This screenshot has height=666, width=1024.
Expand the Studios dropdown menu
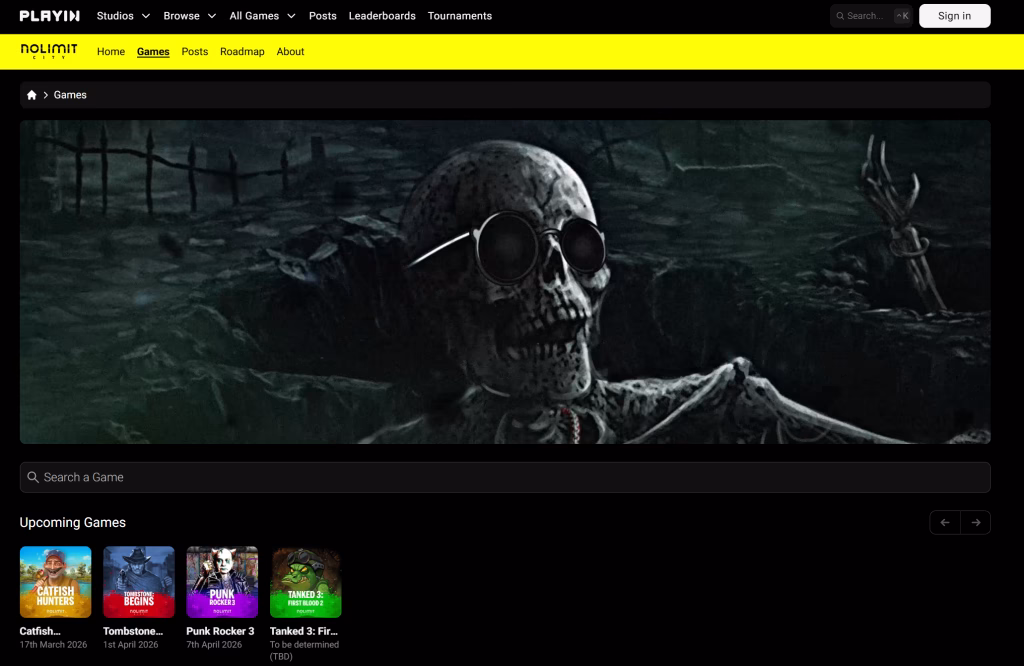(123, 16)
